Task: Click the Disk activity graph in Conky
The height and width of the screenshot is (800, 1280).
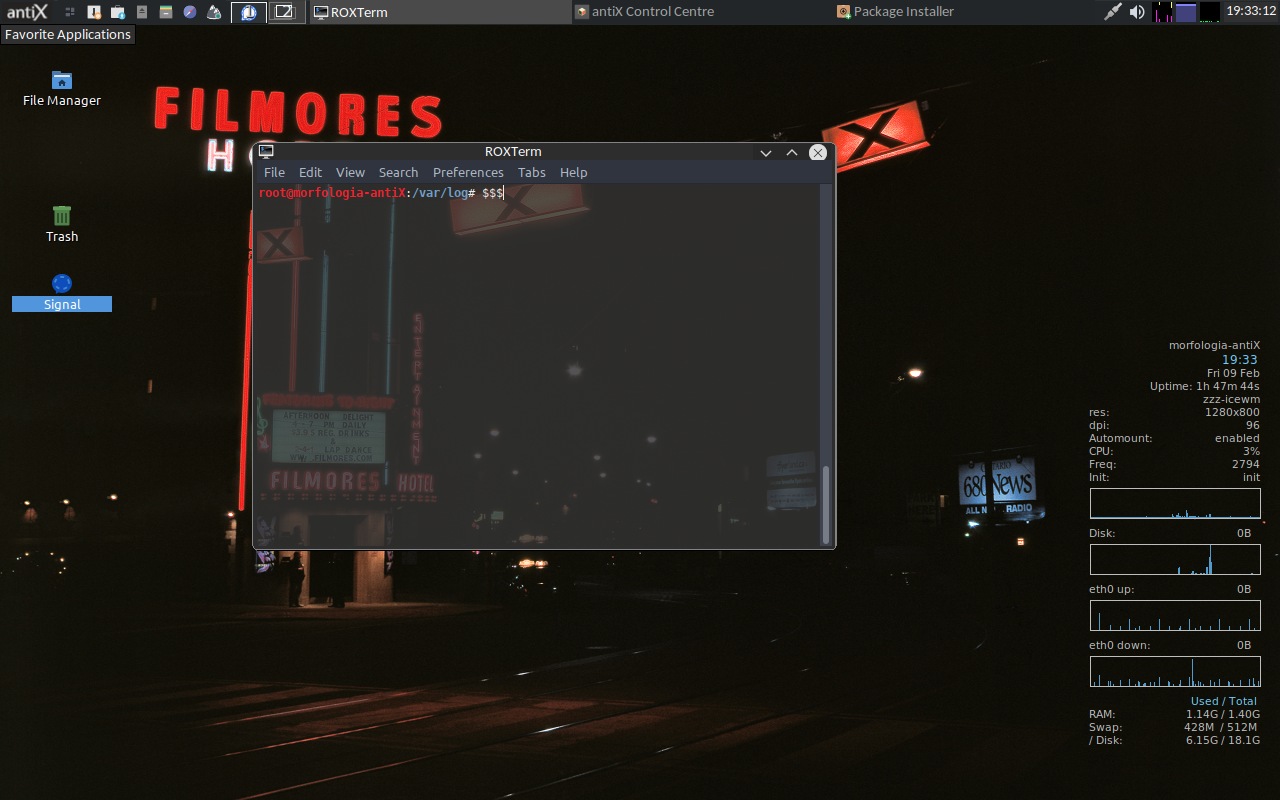Action: tap(1175, 560)
